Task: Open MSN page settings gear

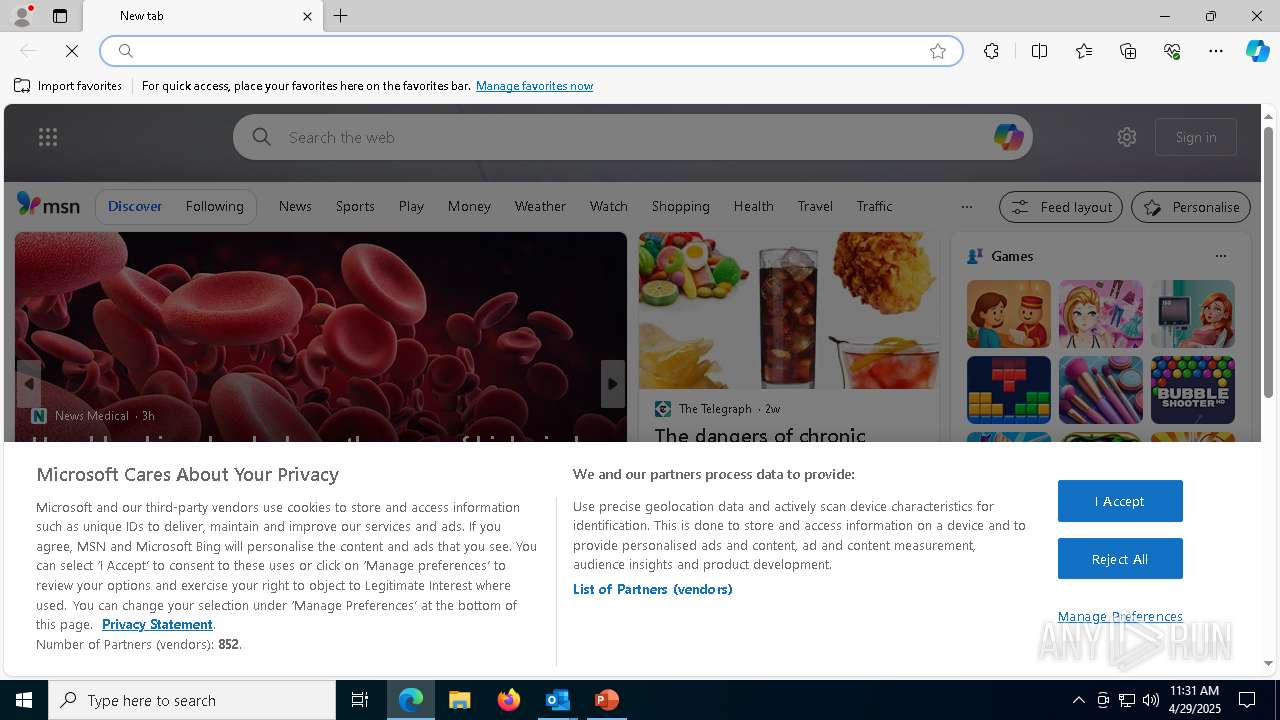Action: click(1127, 137)
